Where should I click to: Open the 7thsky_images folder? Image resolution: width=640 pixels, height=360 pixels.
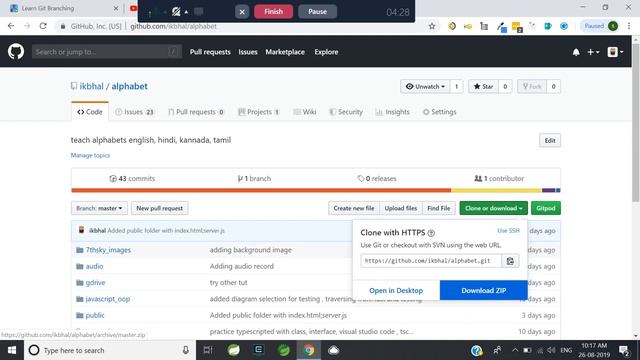click(x=108, y=250)
